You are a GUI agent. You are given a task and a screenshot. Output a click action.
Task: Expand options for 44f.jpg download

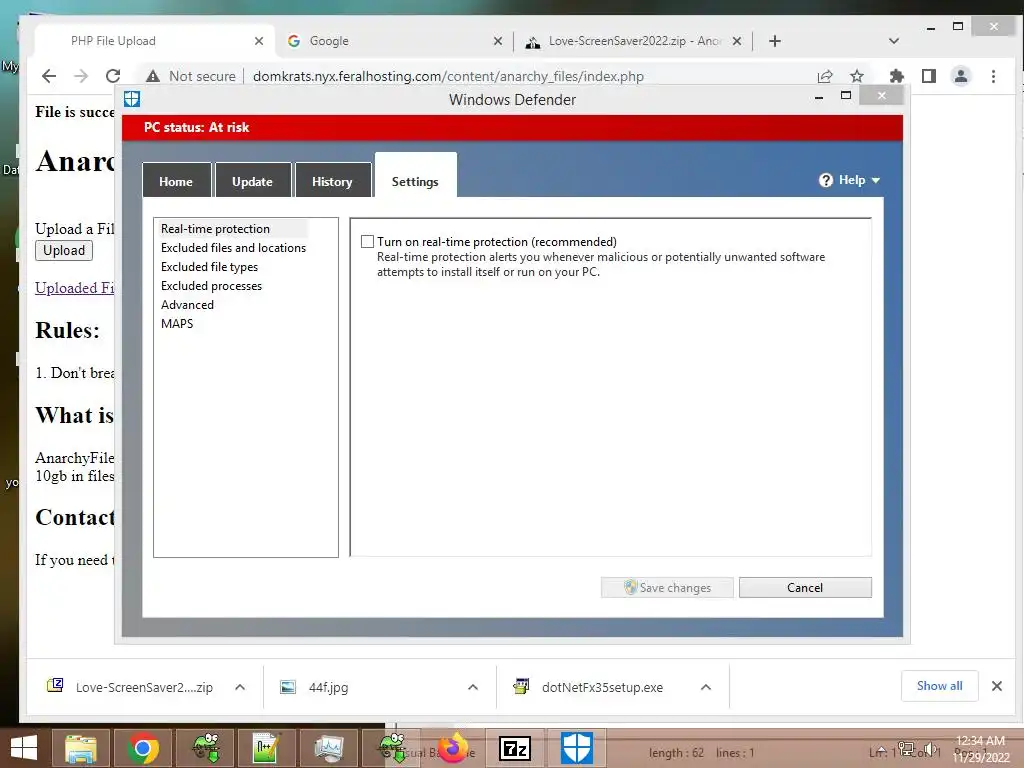(473, 687)
